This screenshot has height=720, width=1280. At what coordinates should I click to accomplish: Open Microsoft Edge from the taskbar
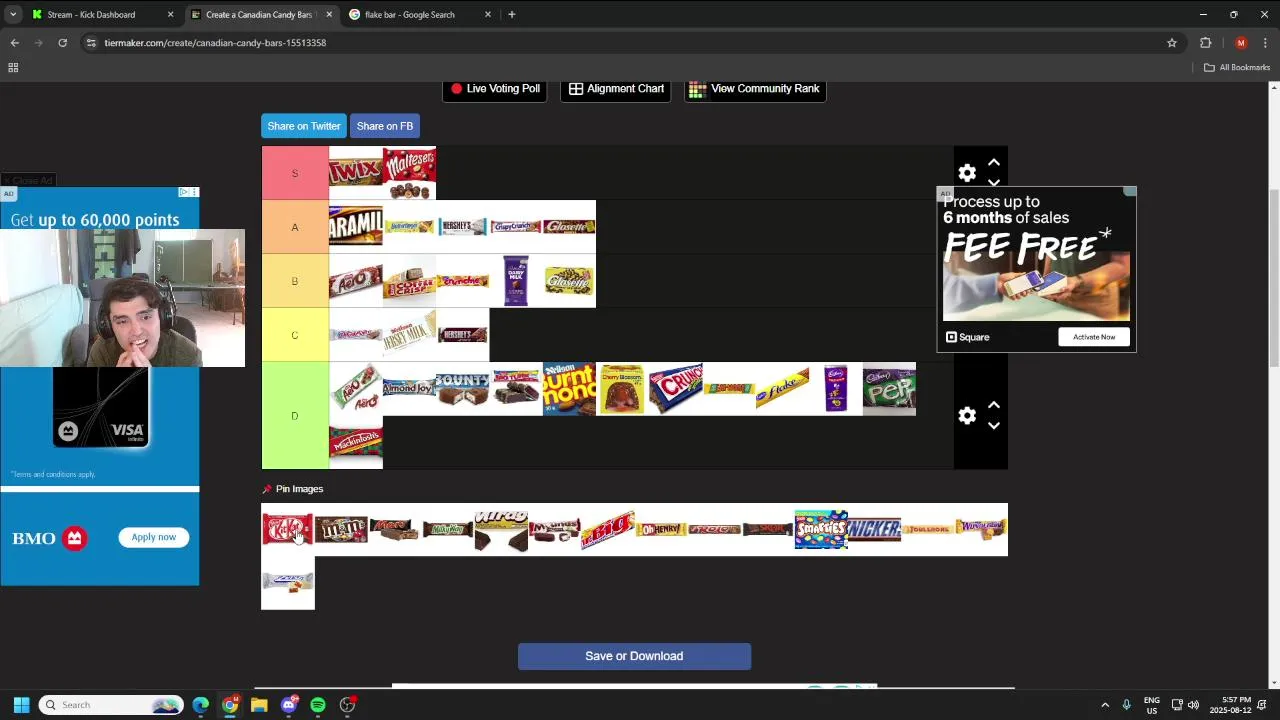coord(201,705)
